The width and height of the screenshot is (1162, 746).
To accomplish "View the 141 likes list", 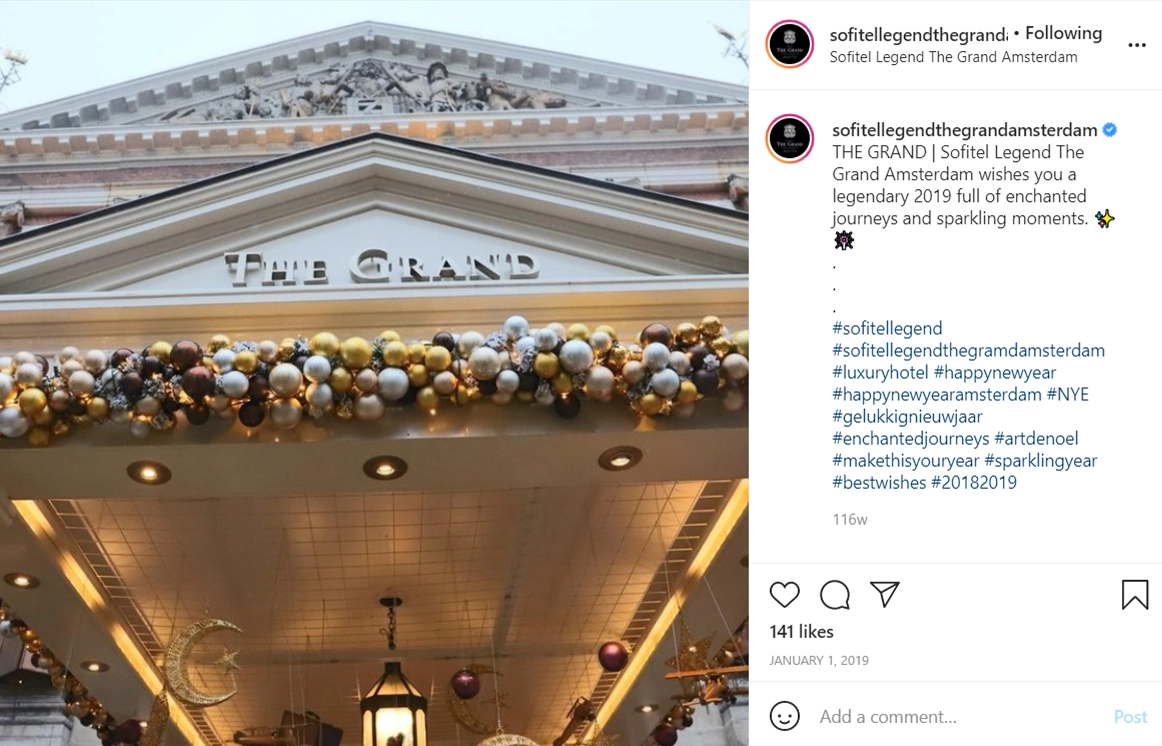I will (801, 632).
